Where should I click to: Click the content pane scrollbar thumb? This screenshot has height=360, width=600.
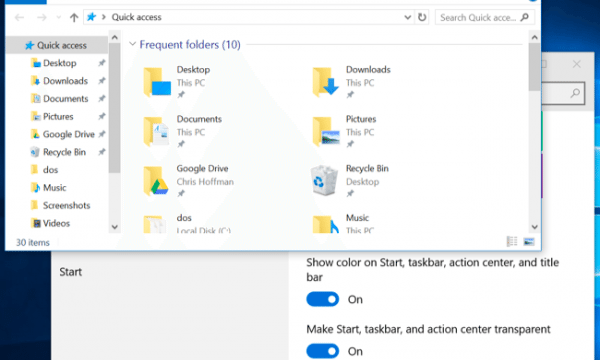[x=535, y=67]
